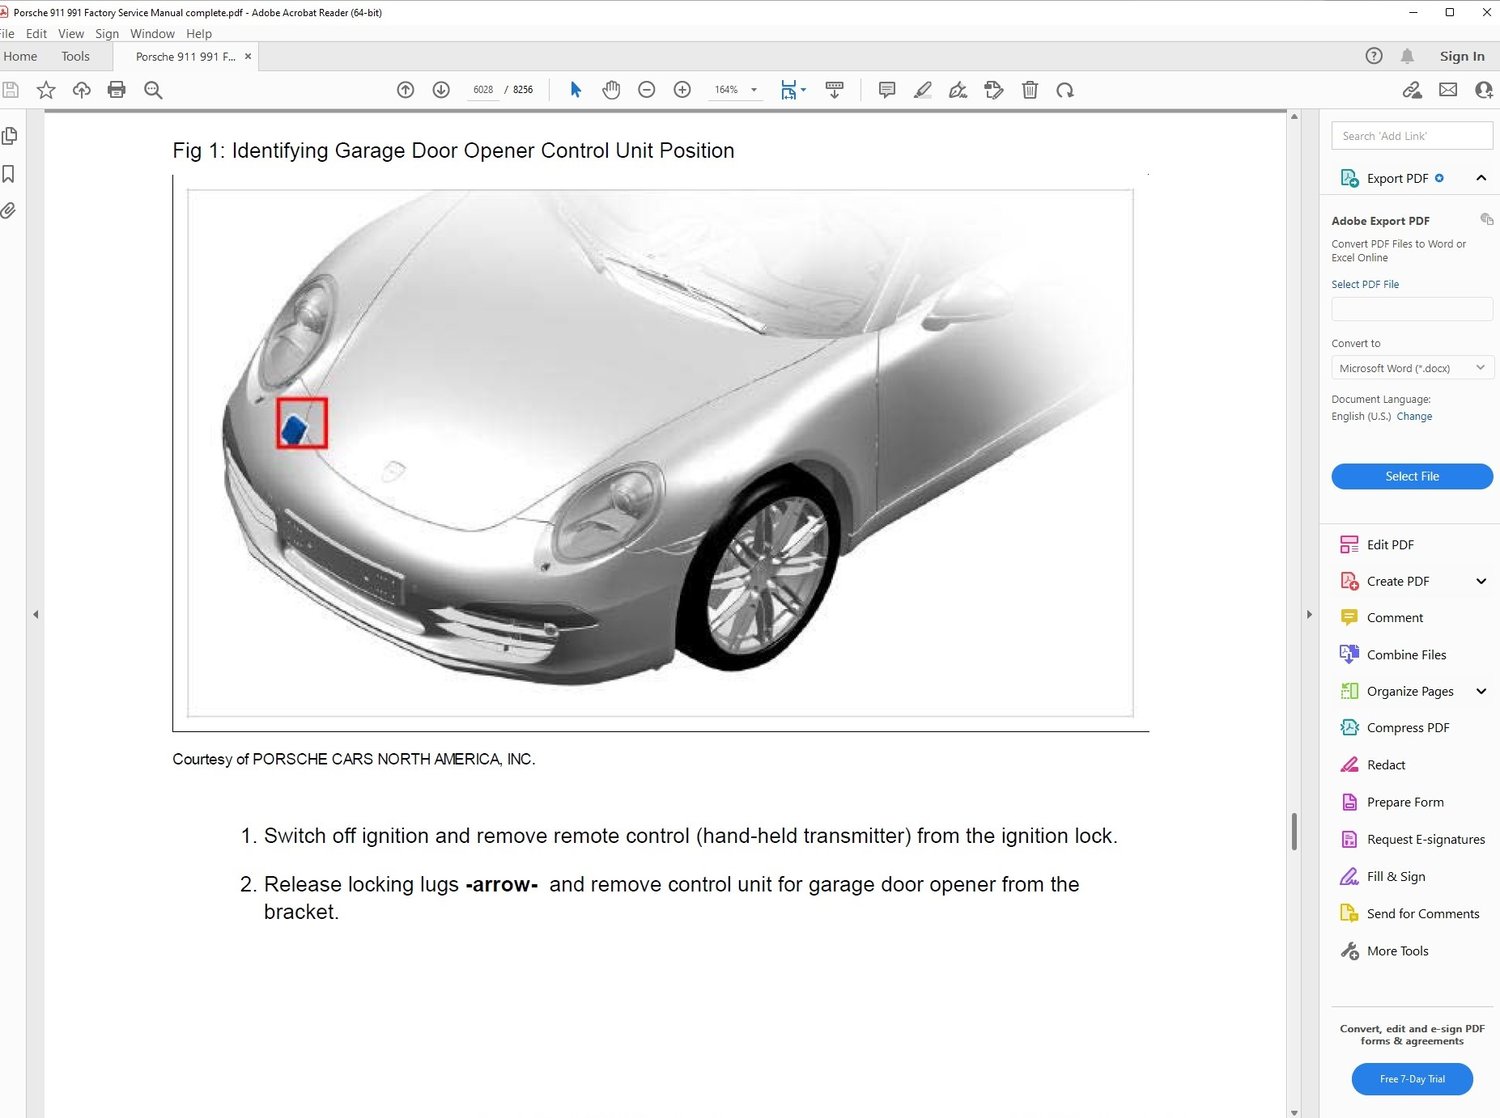Click the page number field 6028
Viewport: 1500px width, 1118px height.
pos(483,90)
